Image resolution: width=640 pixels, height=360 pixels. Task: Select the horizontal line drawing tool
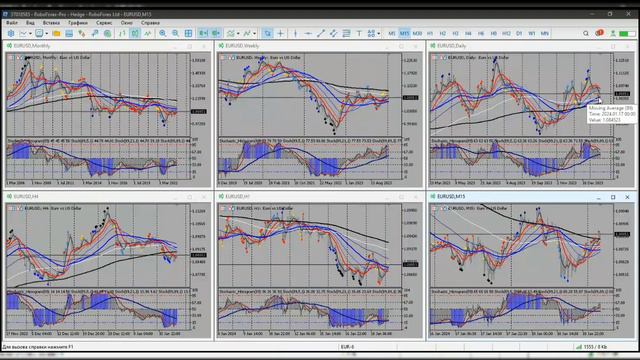(x=308, y=33)
